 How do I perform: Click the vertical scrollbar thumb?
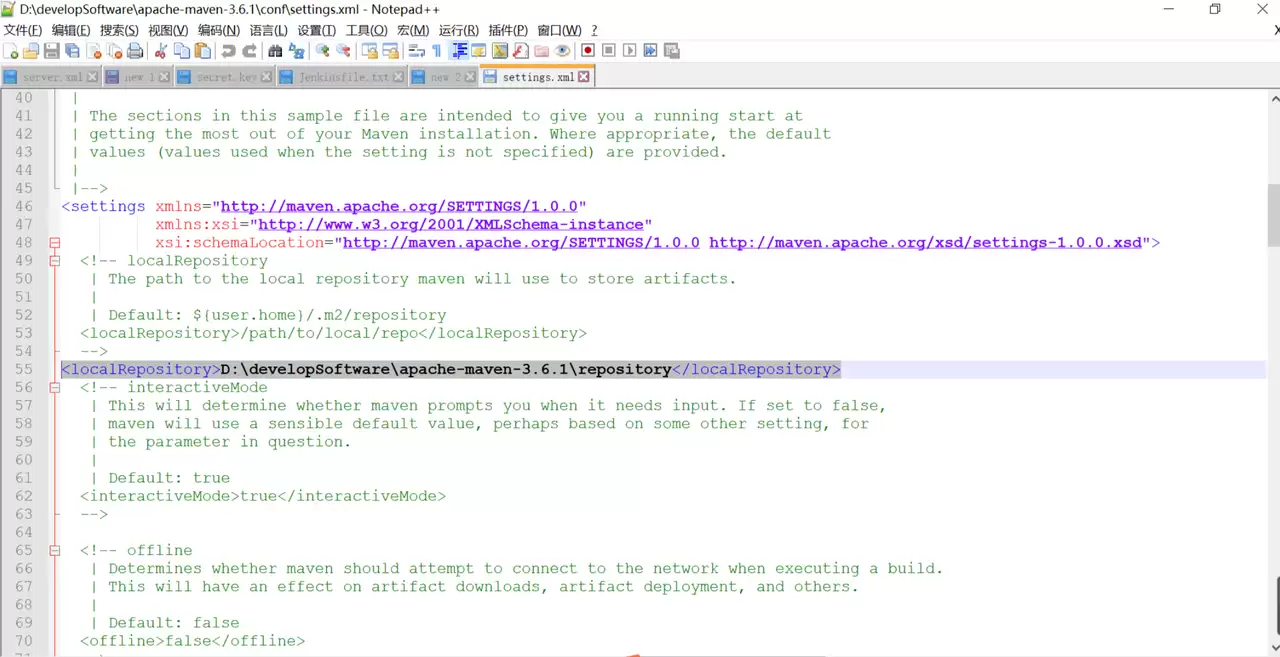[1274, 215]
